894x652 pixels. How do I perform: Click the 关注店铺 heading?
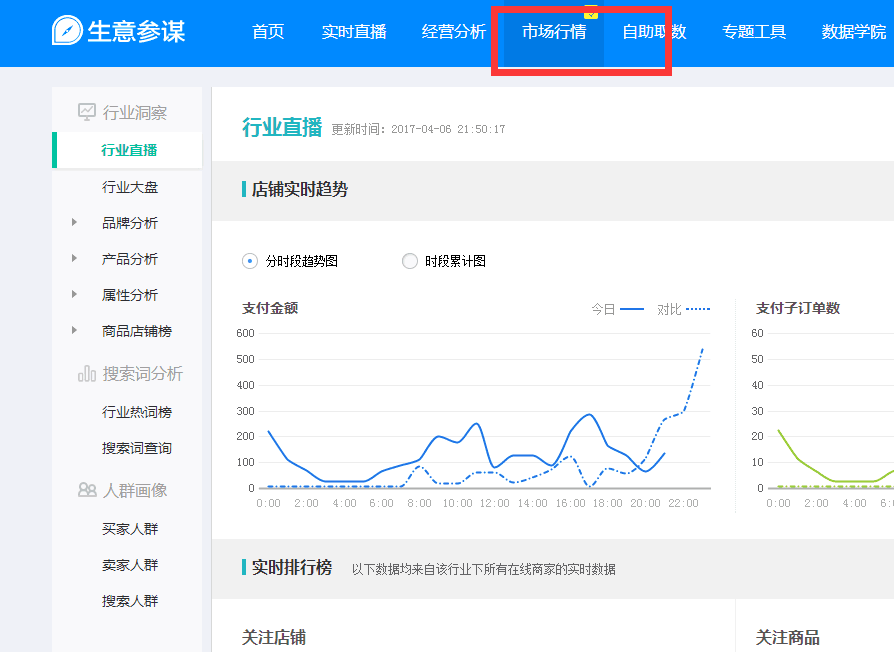(274, 637)
